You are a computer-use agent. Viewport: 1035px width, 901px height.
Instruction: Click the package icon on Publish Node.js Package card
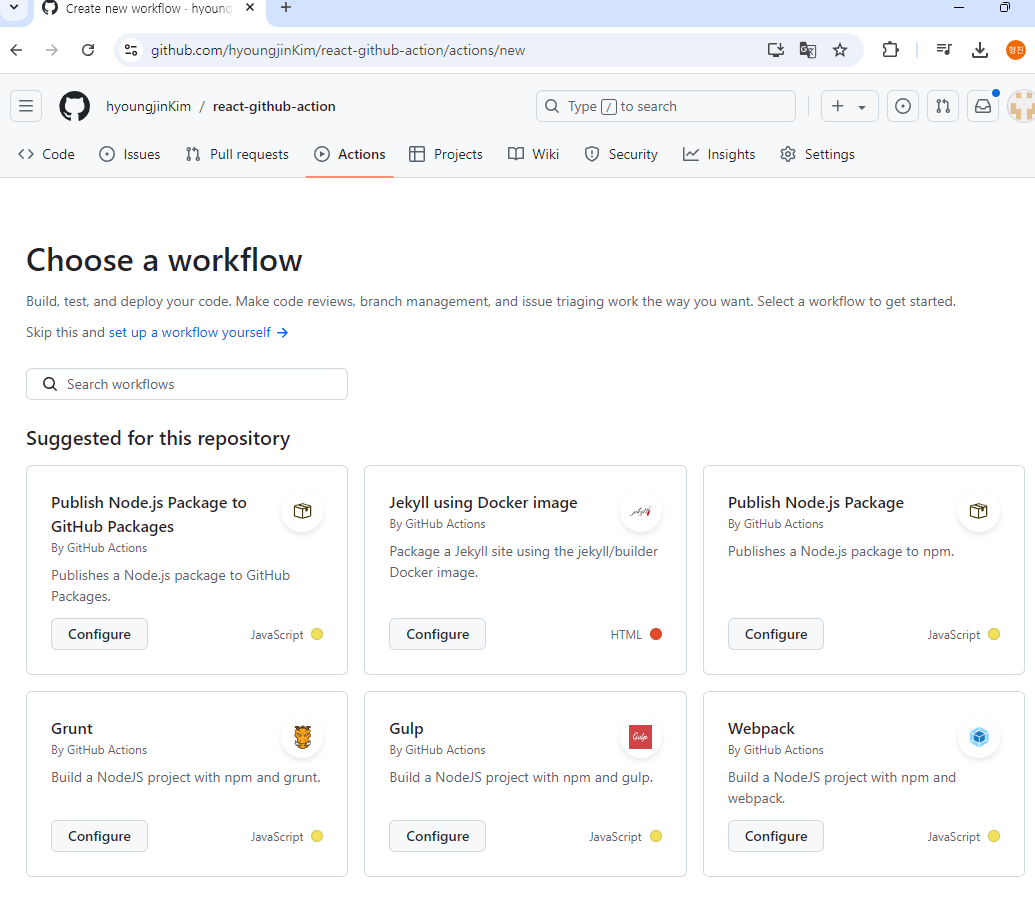point(979,511)
